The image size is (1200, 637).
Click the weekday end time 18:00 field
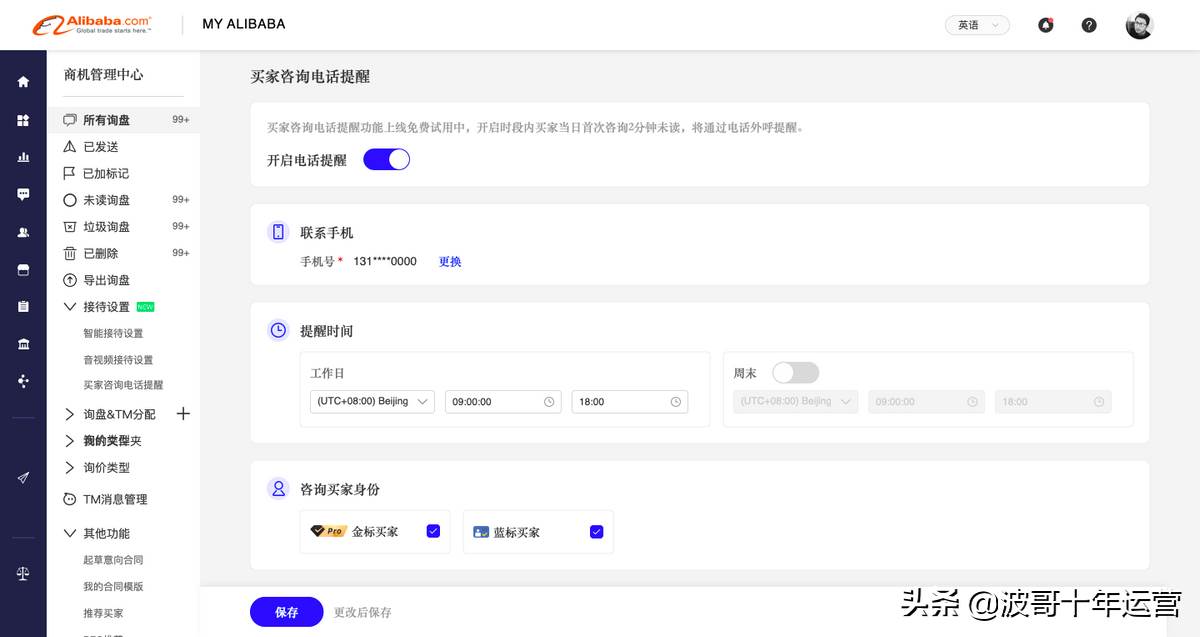[630, 402]
